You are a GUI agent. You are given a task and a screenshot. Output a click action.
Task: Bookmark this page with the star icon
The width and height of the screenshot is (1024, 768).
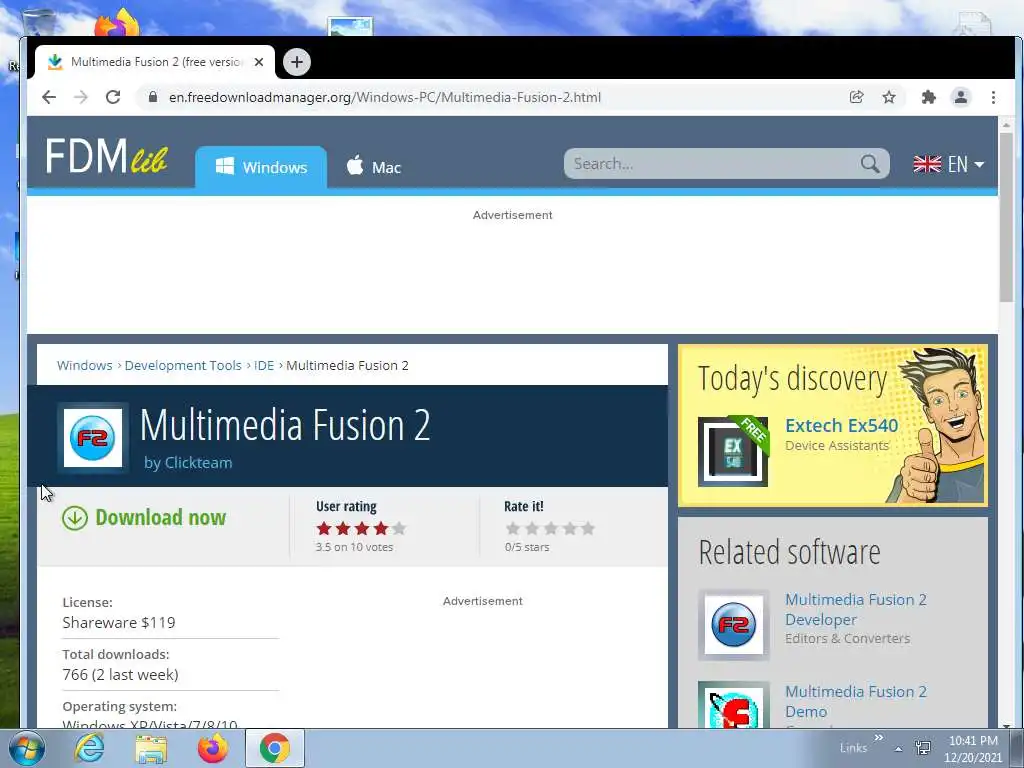[889, 97]
